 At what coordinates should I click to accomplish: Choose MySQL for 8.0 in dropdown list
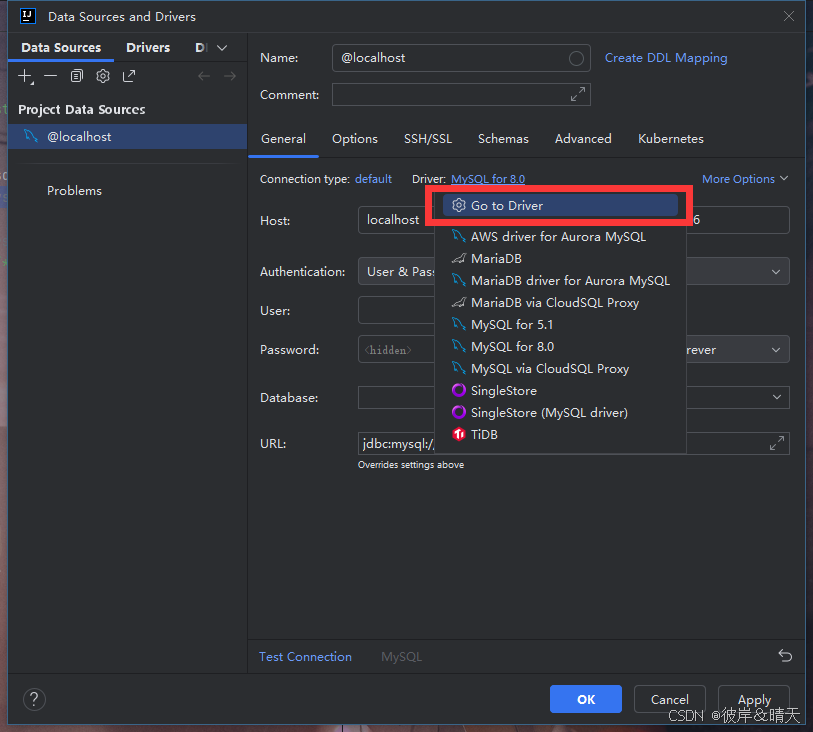[x=560, y=346]
